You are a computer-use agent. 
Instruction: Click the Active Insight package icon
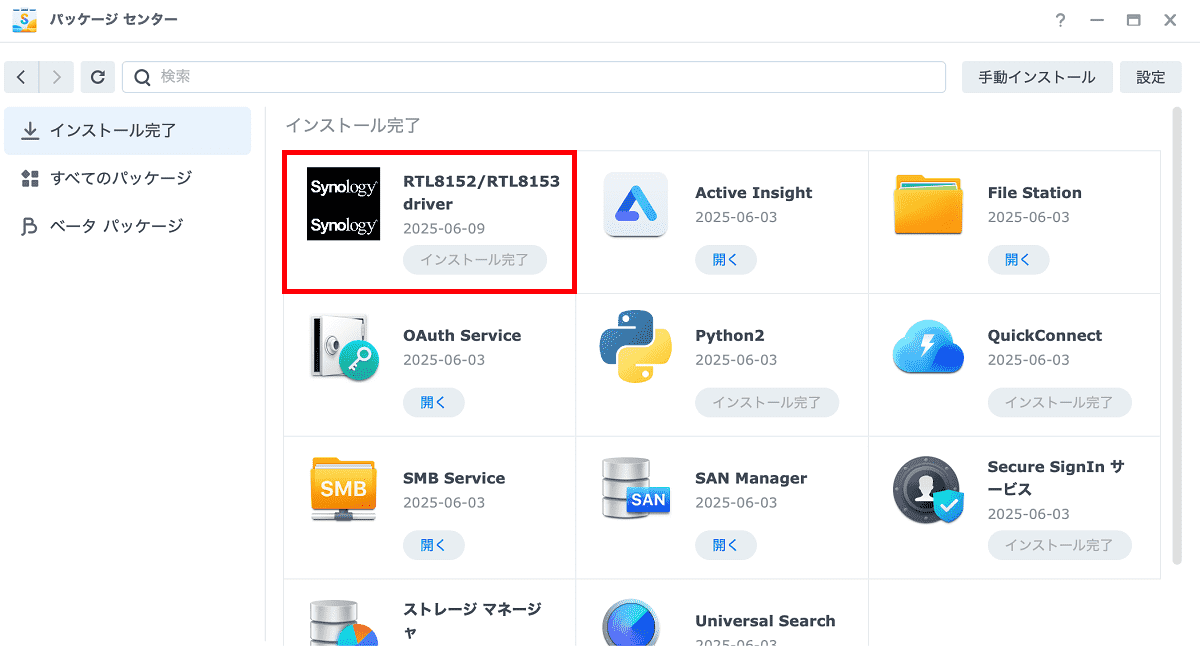coord(635,204)
